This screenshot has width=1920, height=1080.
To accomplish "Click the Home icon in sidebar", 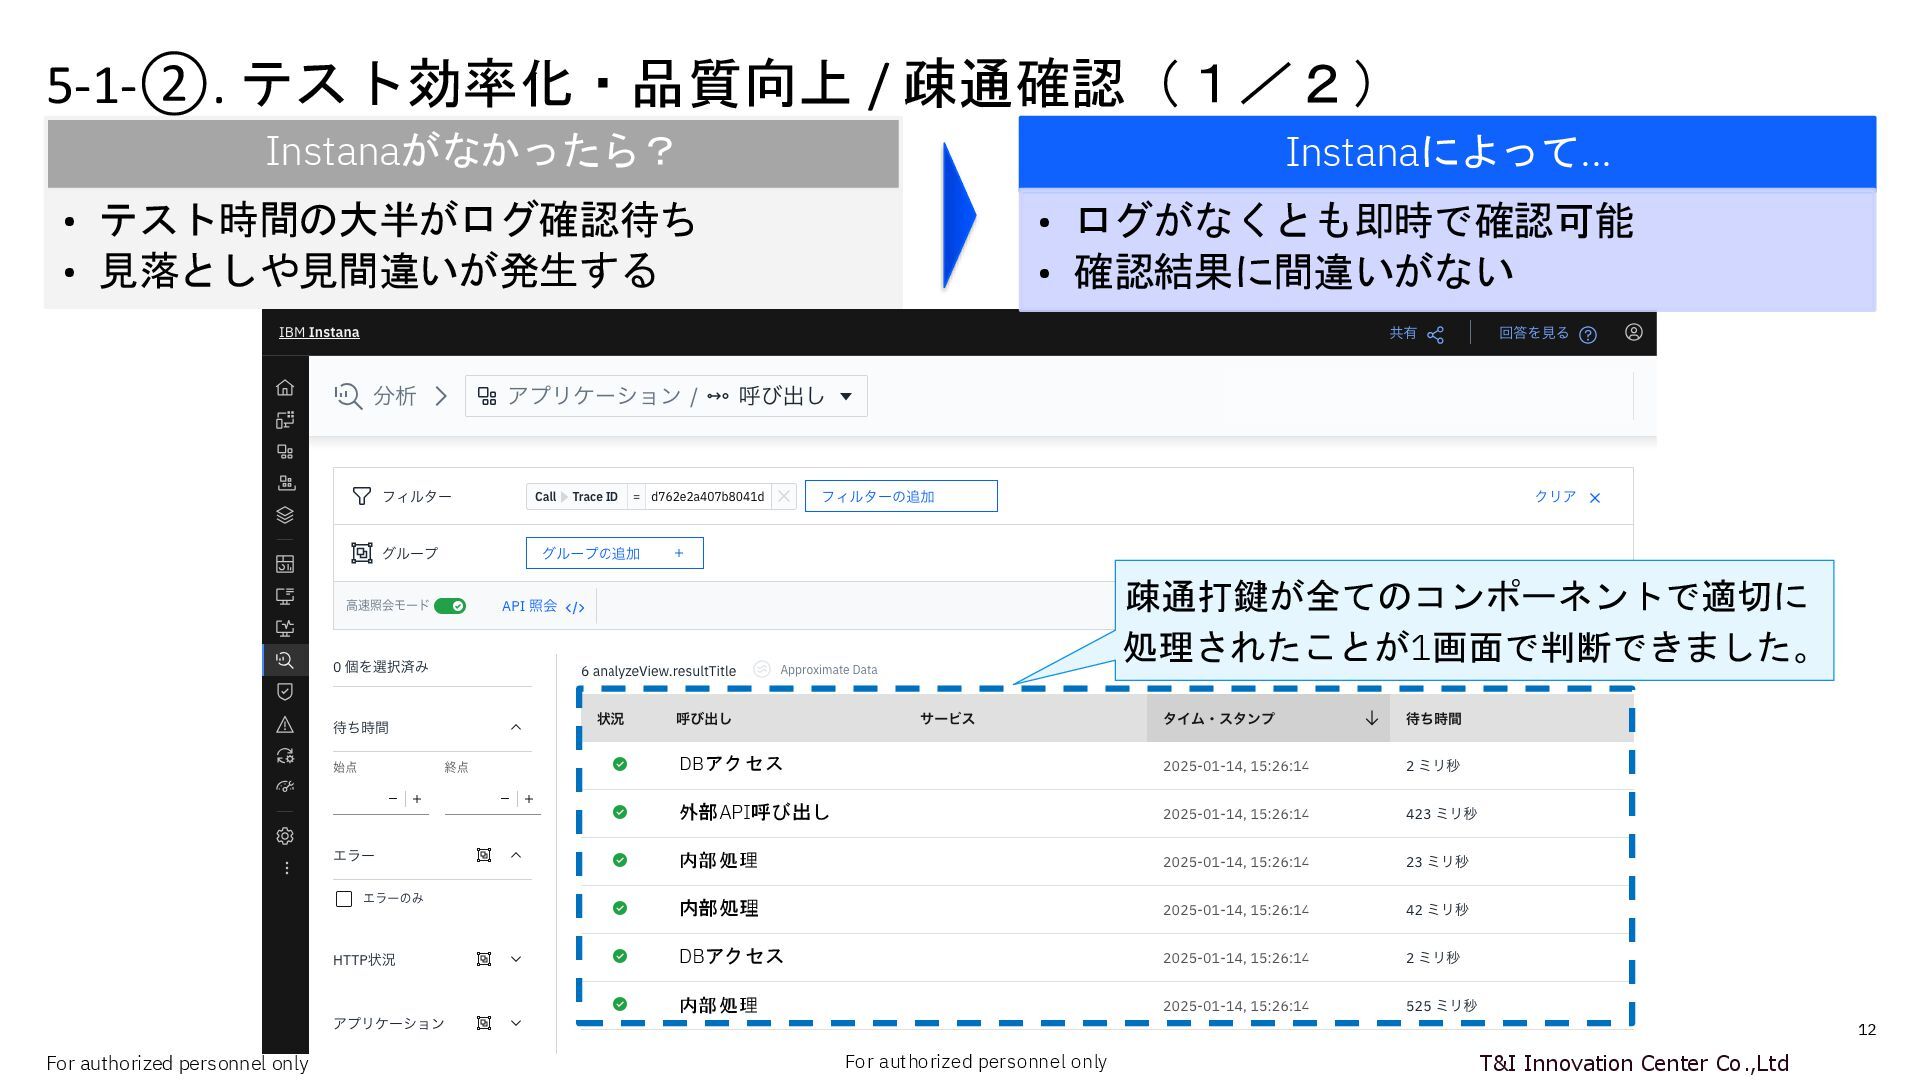I will pyautogui.click(x=285, y=388).
